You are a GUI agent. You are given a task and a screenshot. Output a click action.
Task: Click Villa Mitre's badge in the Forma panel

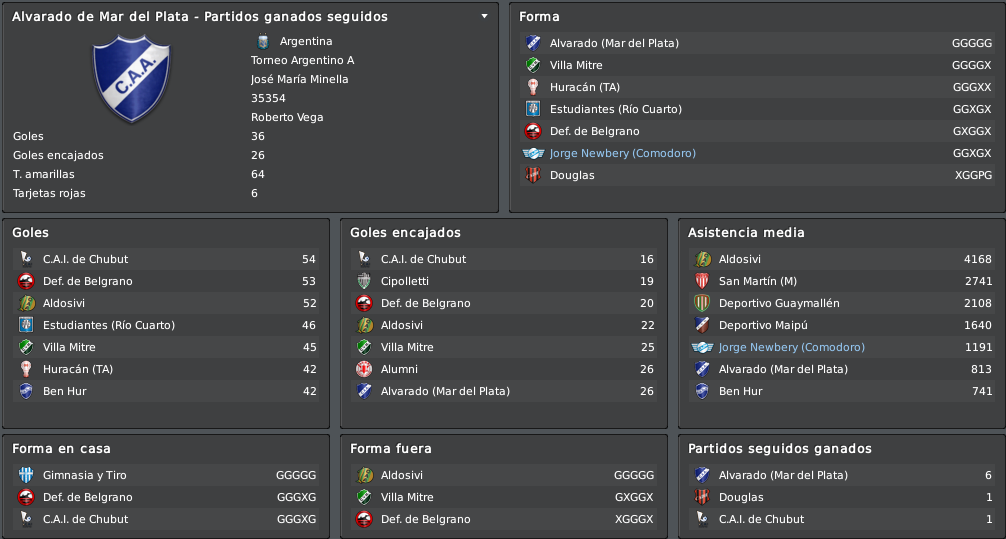[533, 65]
